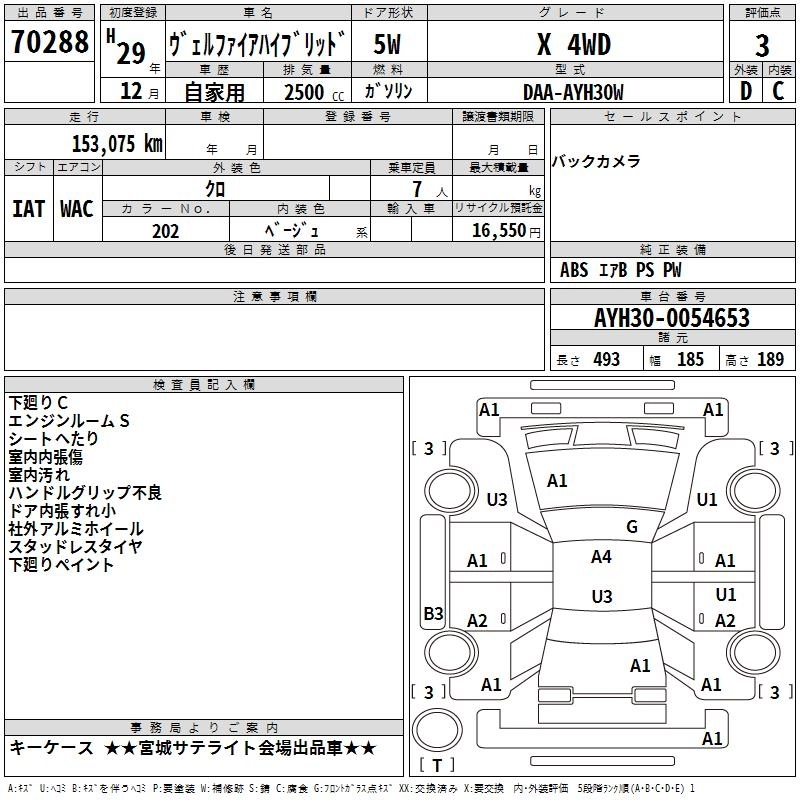Image resolution: width=800 pixels, height=800 pixels.
Task: Click inspector note 室内汚れ
Action: (x=39, y=474)
